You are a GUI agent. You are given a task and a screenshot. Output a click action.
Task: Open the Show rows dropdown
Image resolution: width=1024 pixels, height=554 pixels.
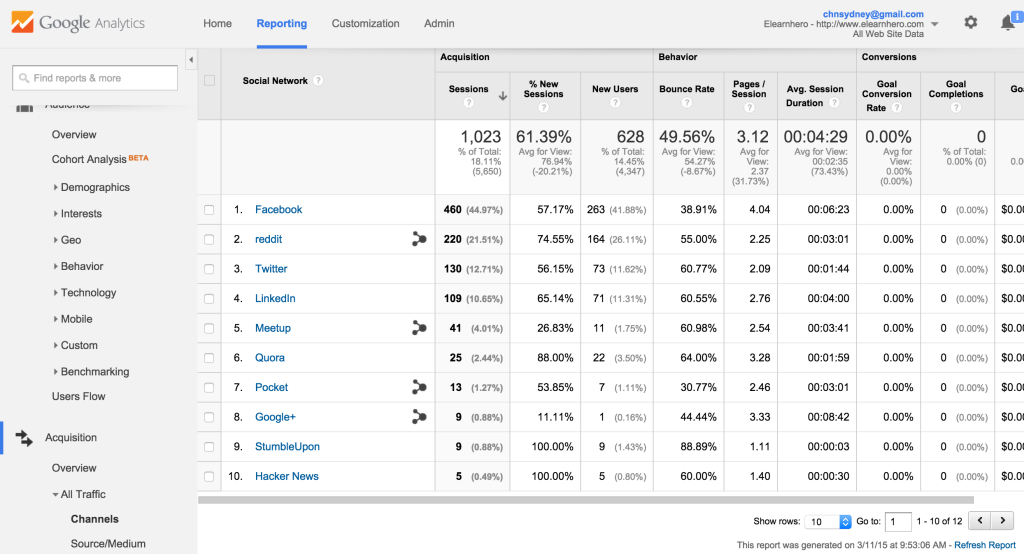(827, 521)
